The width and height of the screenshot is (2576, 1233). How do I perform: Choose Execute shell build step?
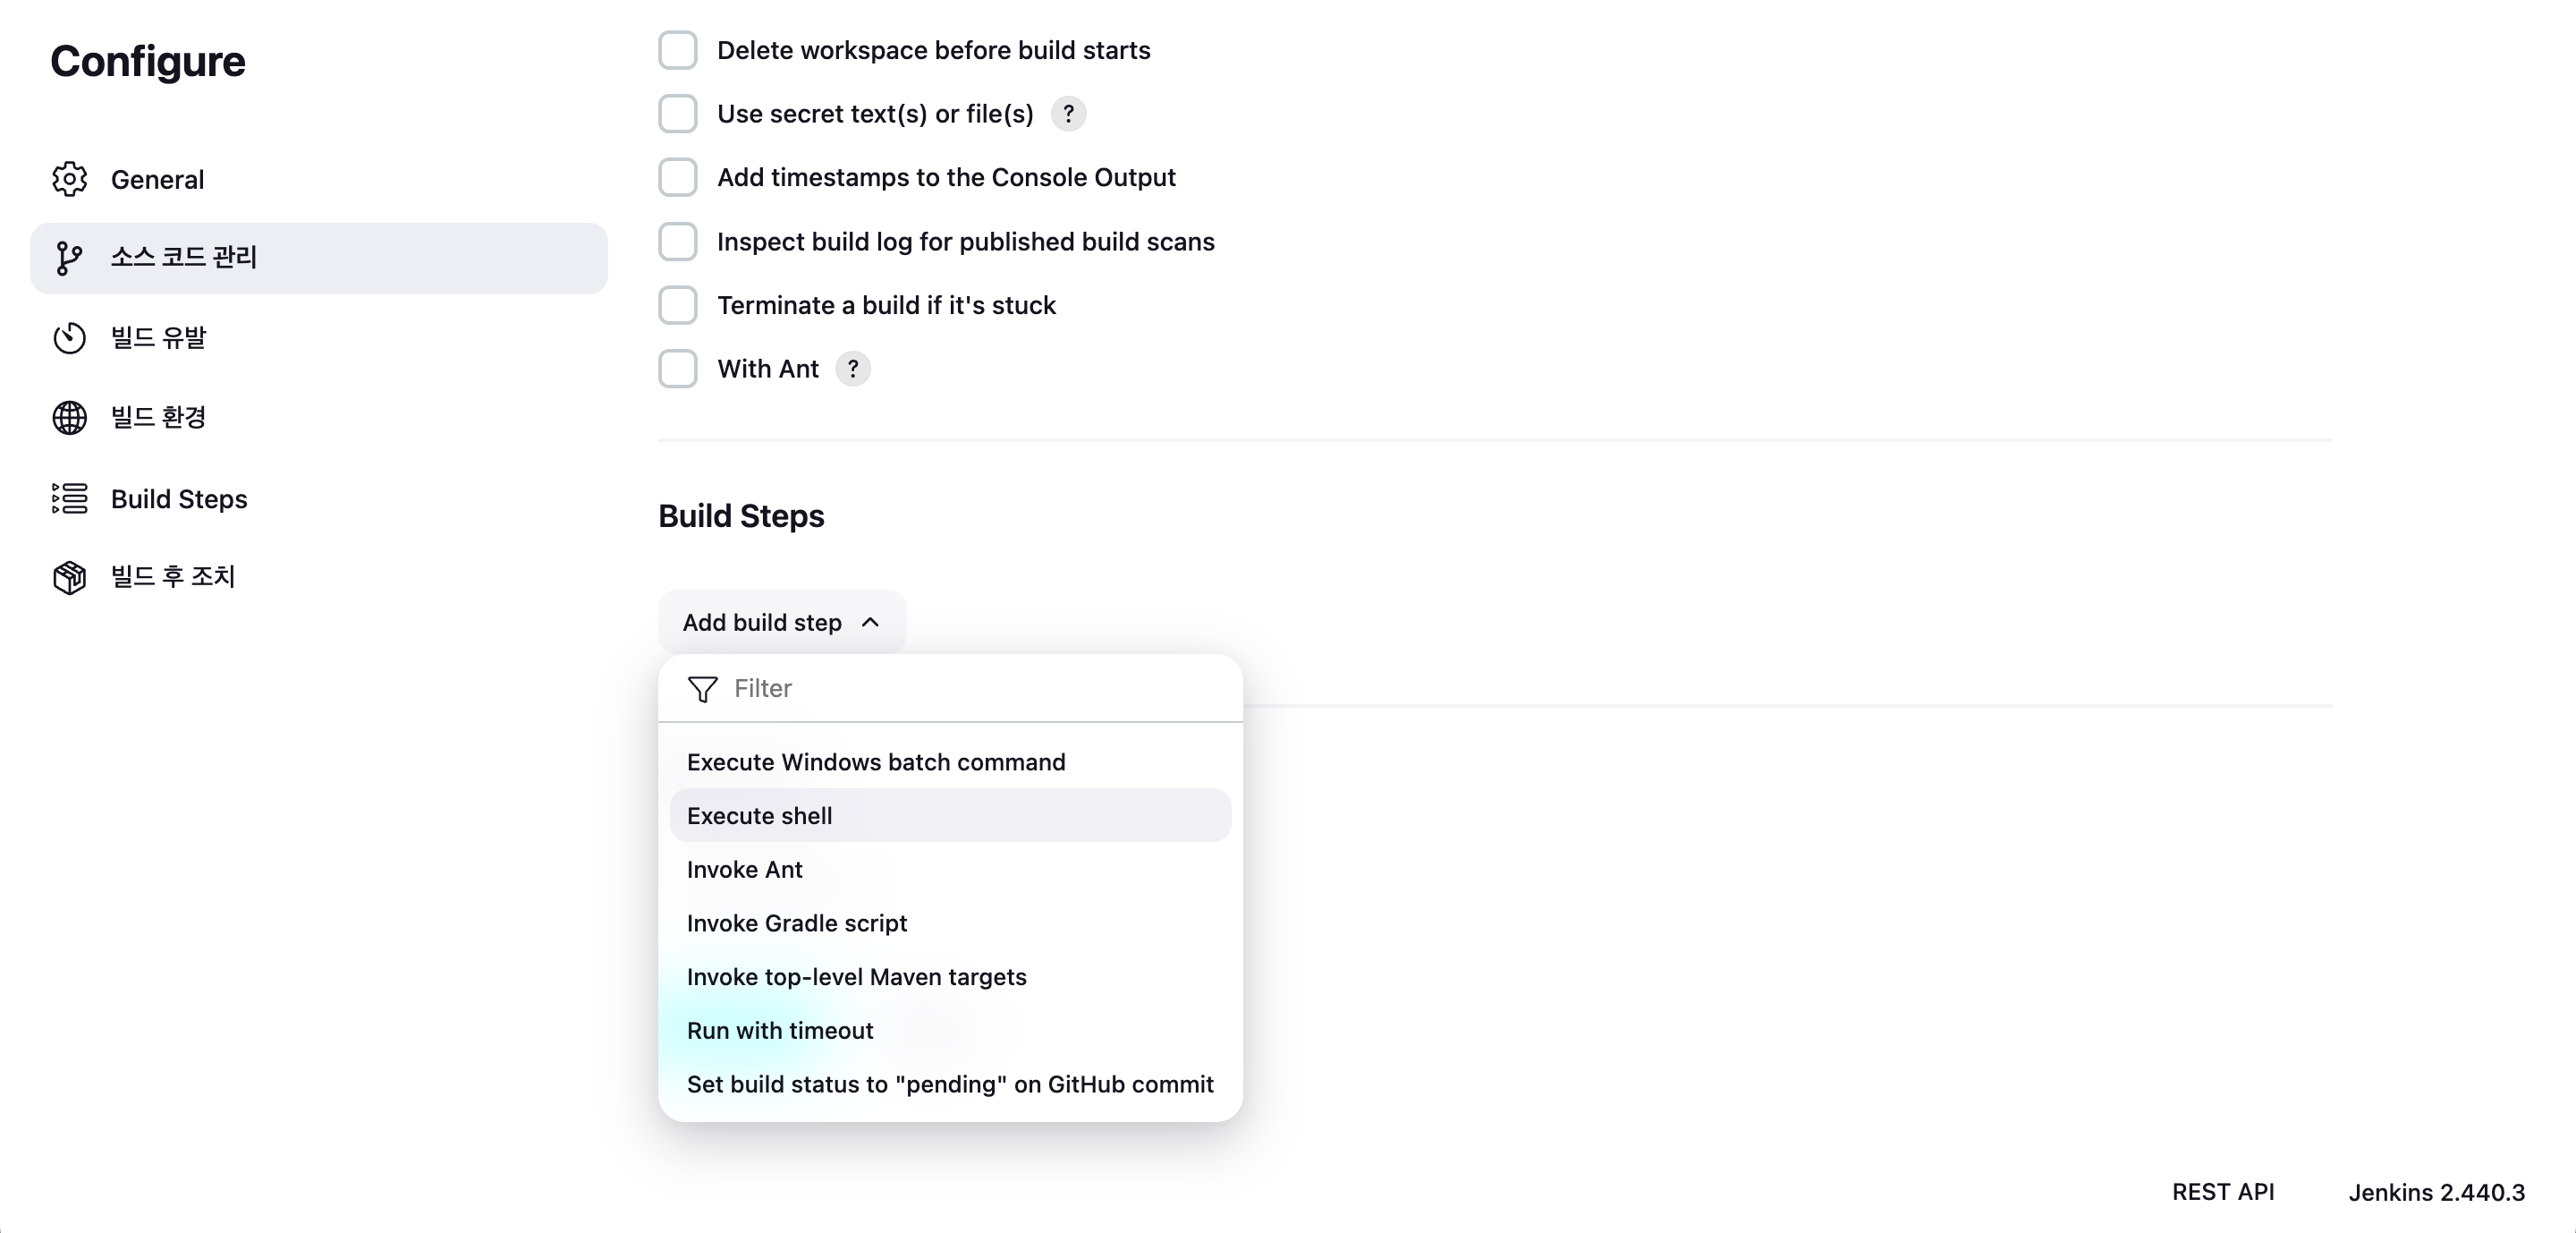click(950, 816)
